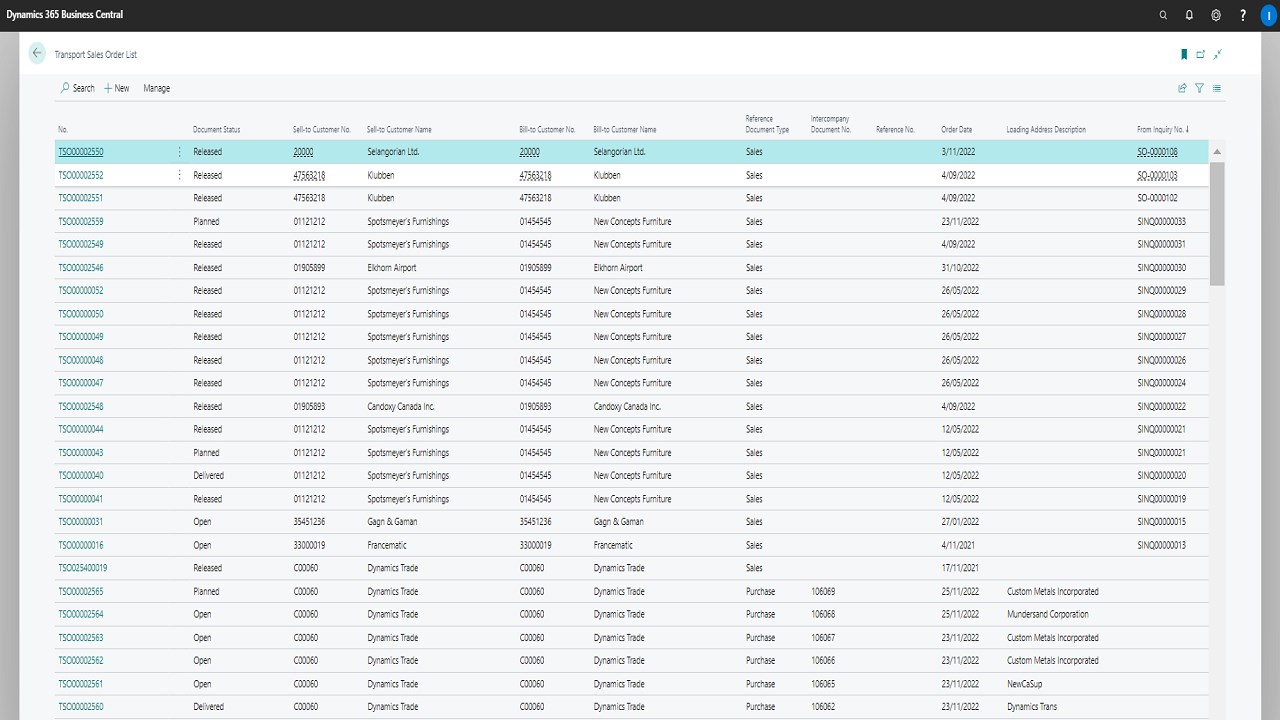Open the search magnifier in top bar
Image resolution: width=1280 pixels, height=720 pixels.
tap(1163, 15)
